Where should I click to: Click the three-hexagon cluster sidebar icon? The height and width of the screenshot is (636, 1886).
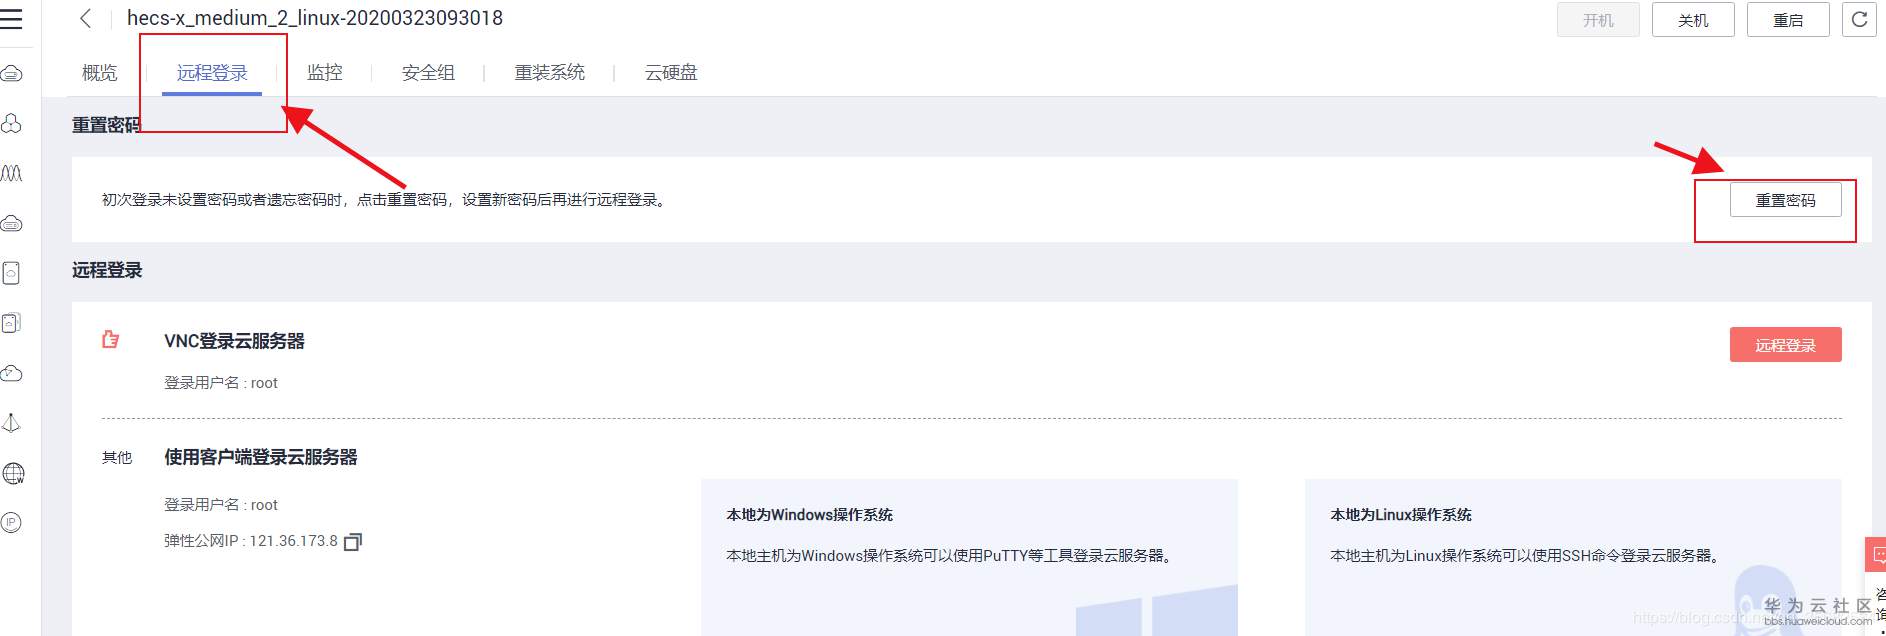coord(12,123)
